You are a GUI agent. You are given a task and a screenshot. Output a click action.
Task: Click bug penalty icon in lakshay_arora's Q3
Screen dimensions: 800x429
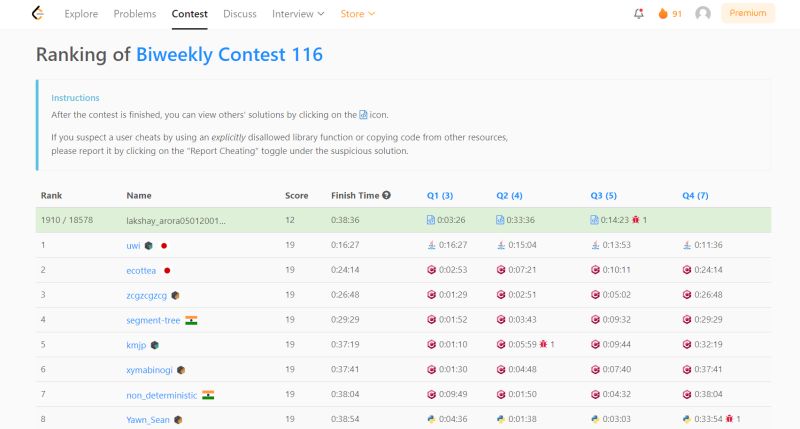pos(635,220)
